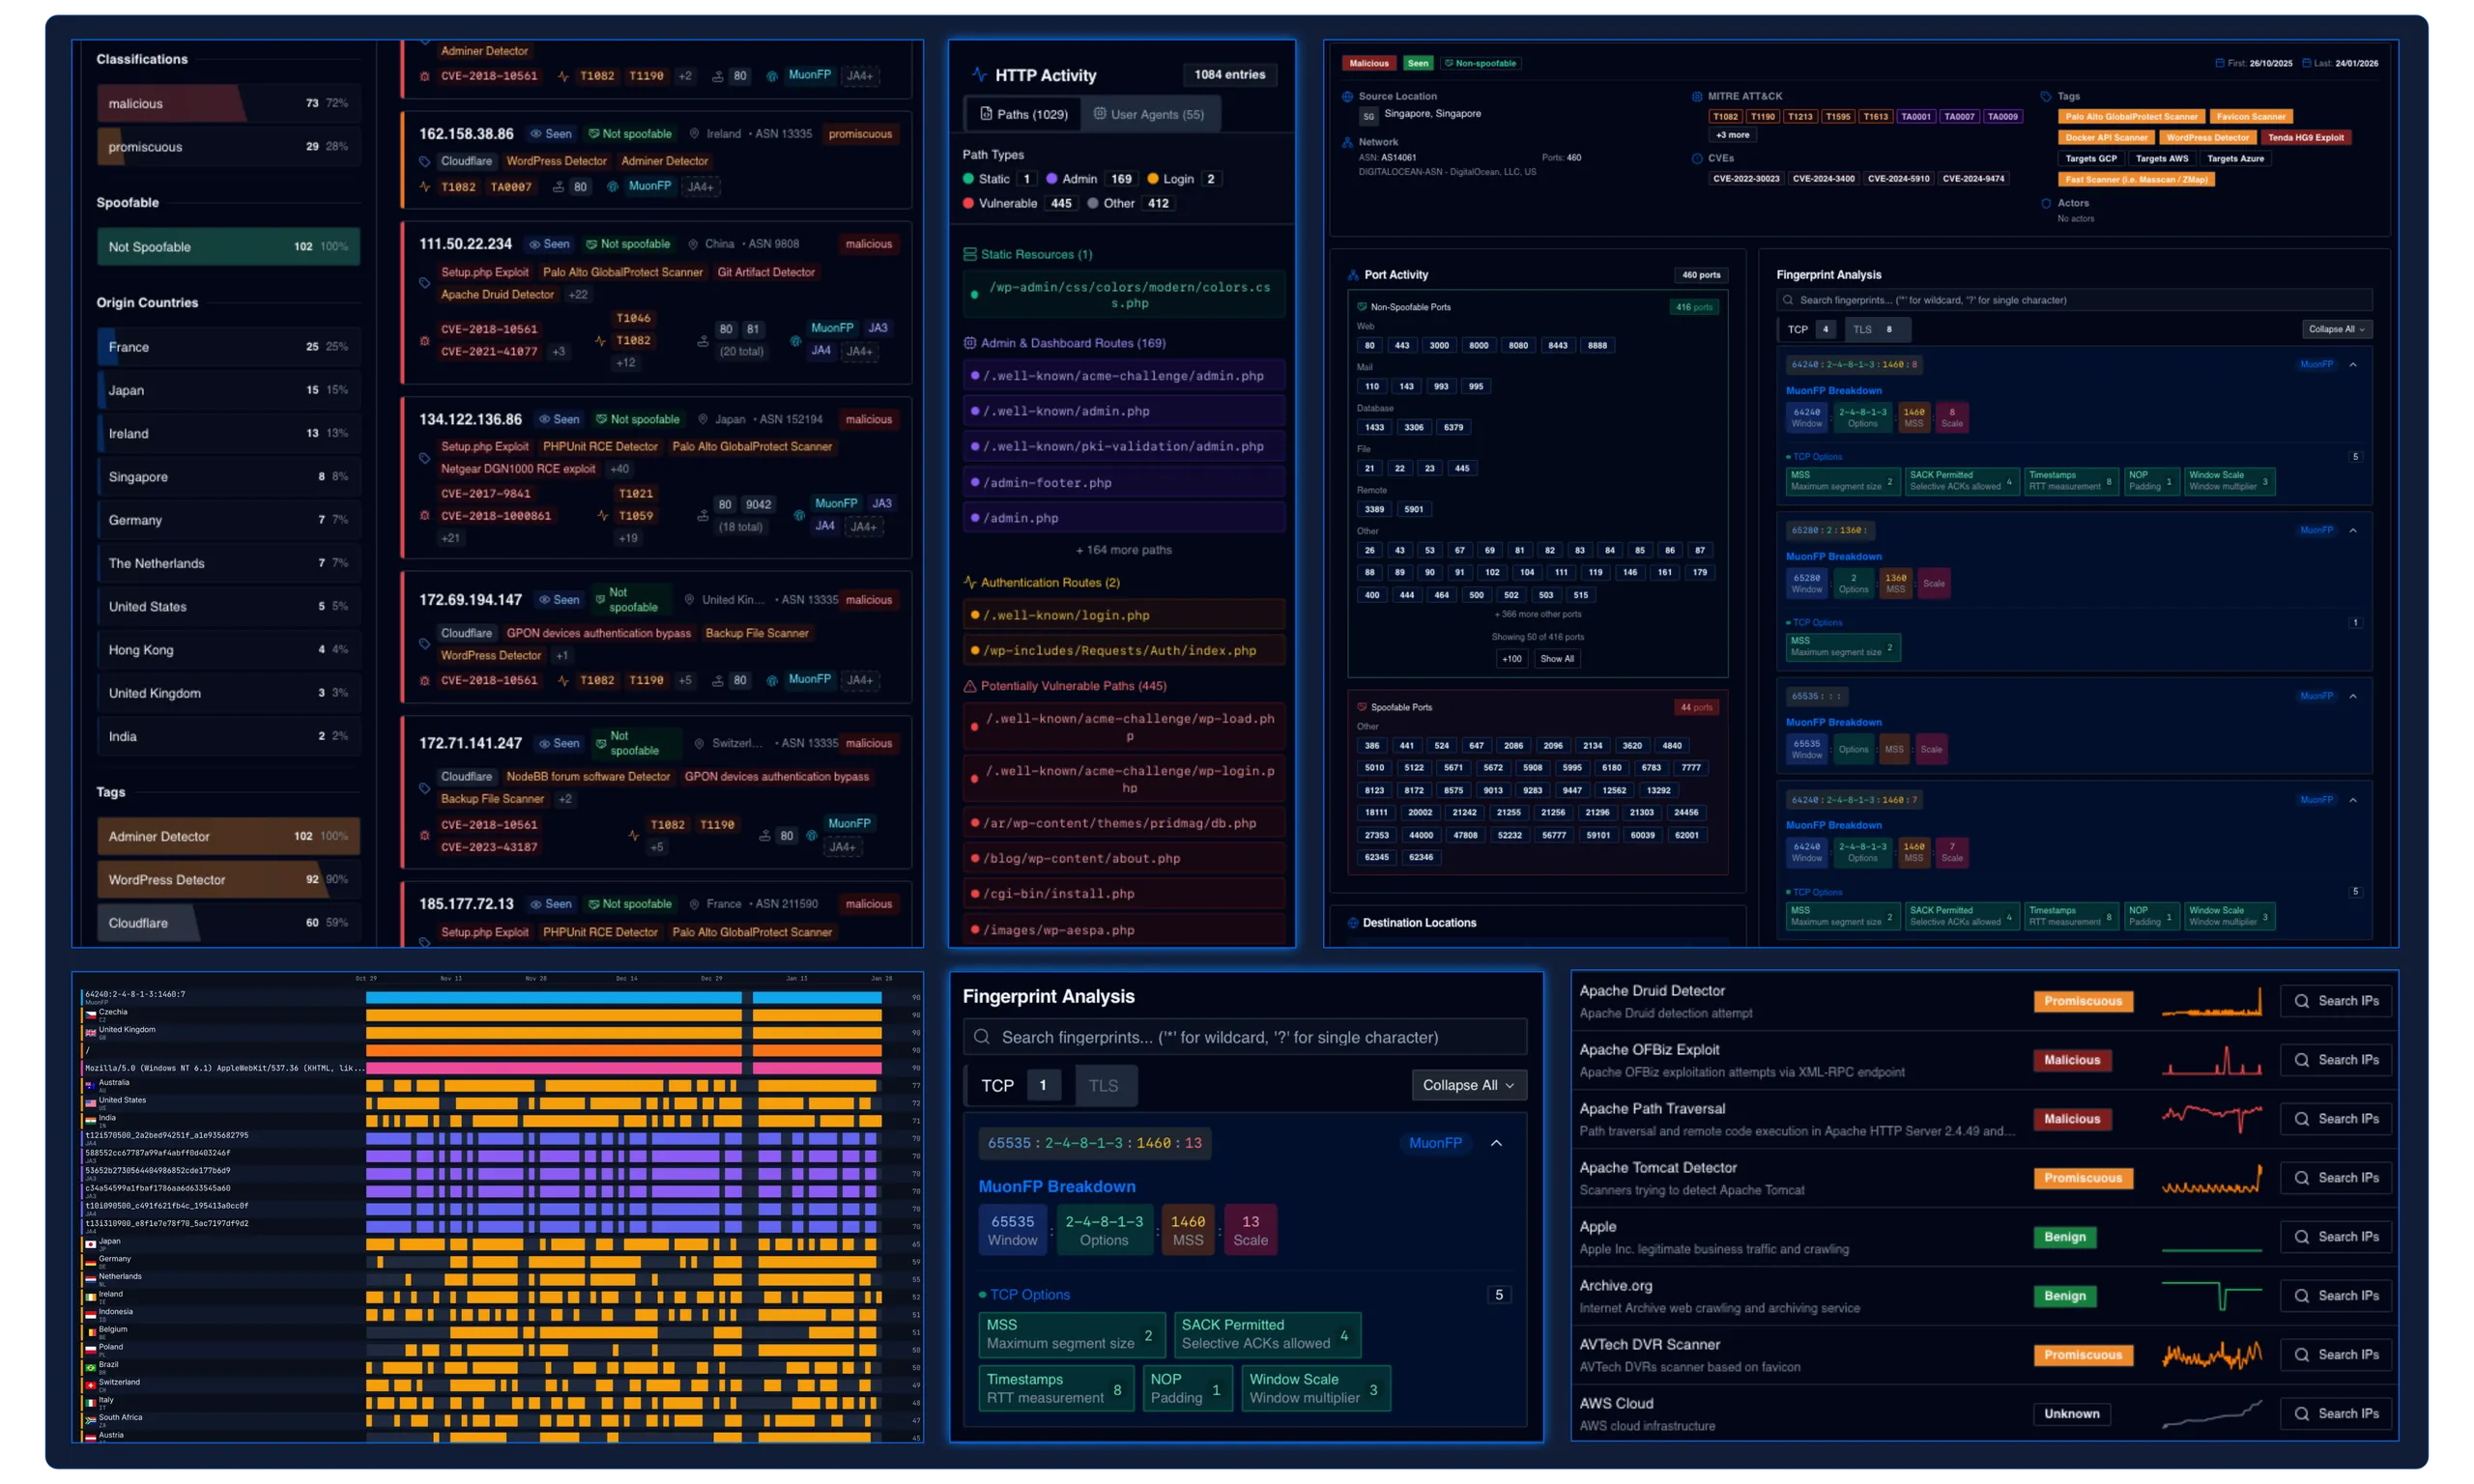Select the Static Resources server icon
This screenshot has height=1484, width=2474.
coord(968,253)
